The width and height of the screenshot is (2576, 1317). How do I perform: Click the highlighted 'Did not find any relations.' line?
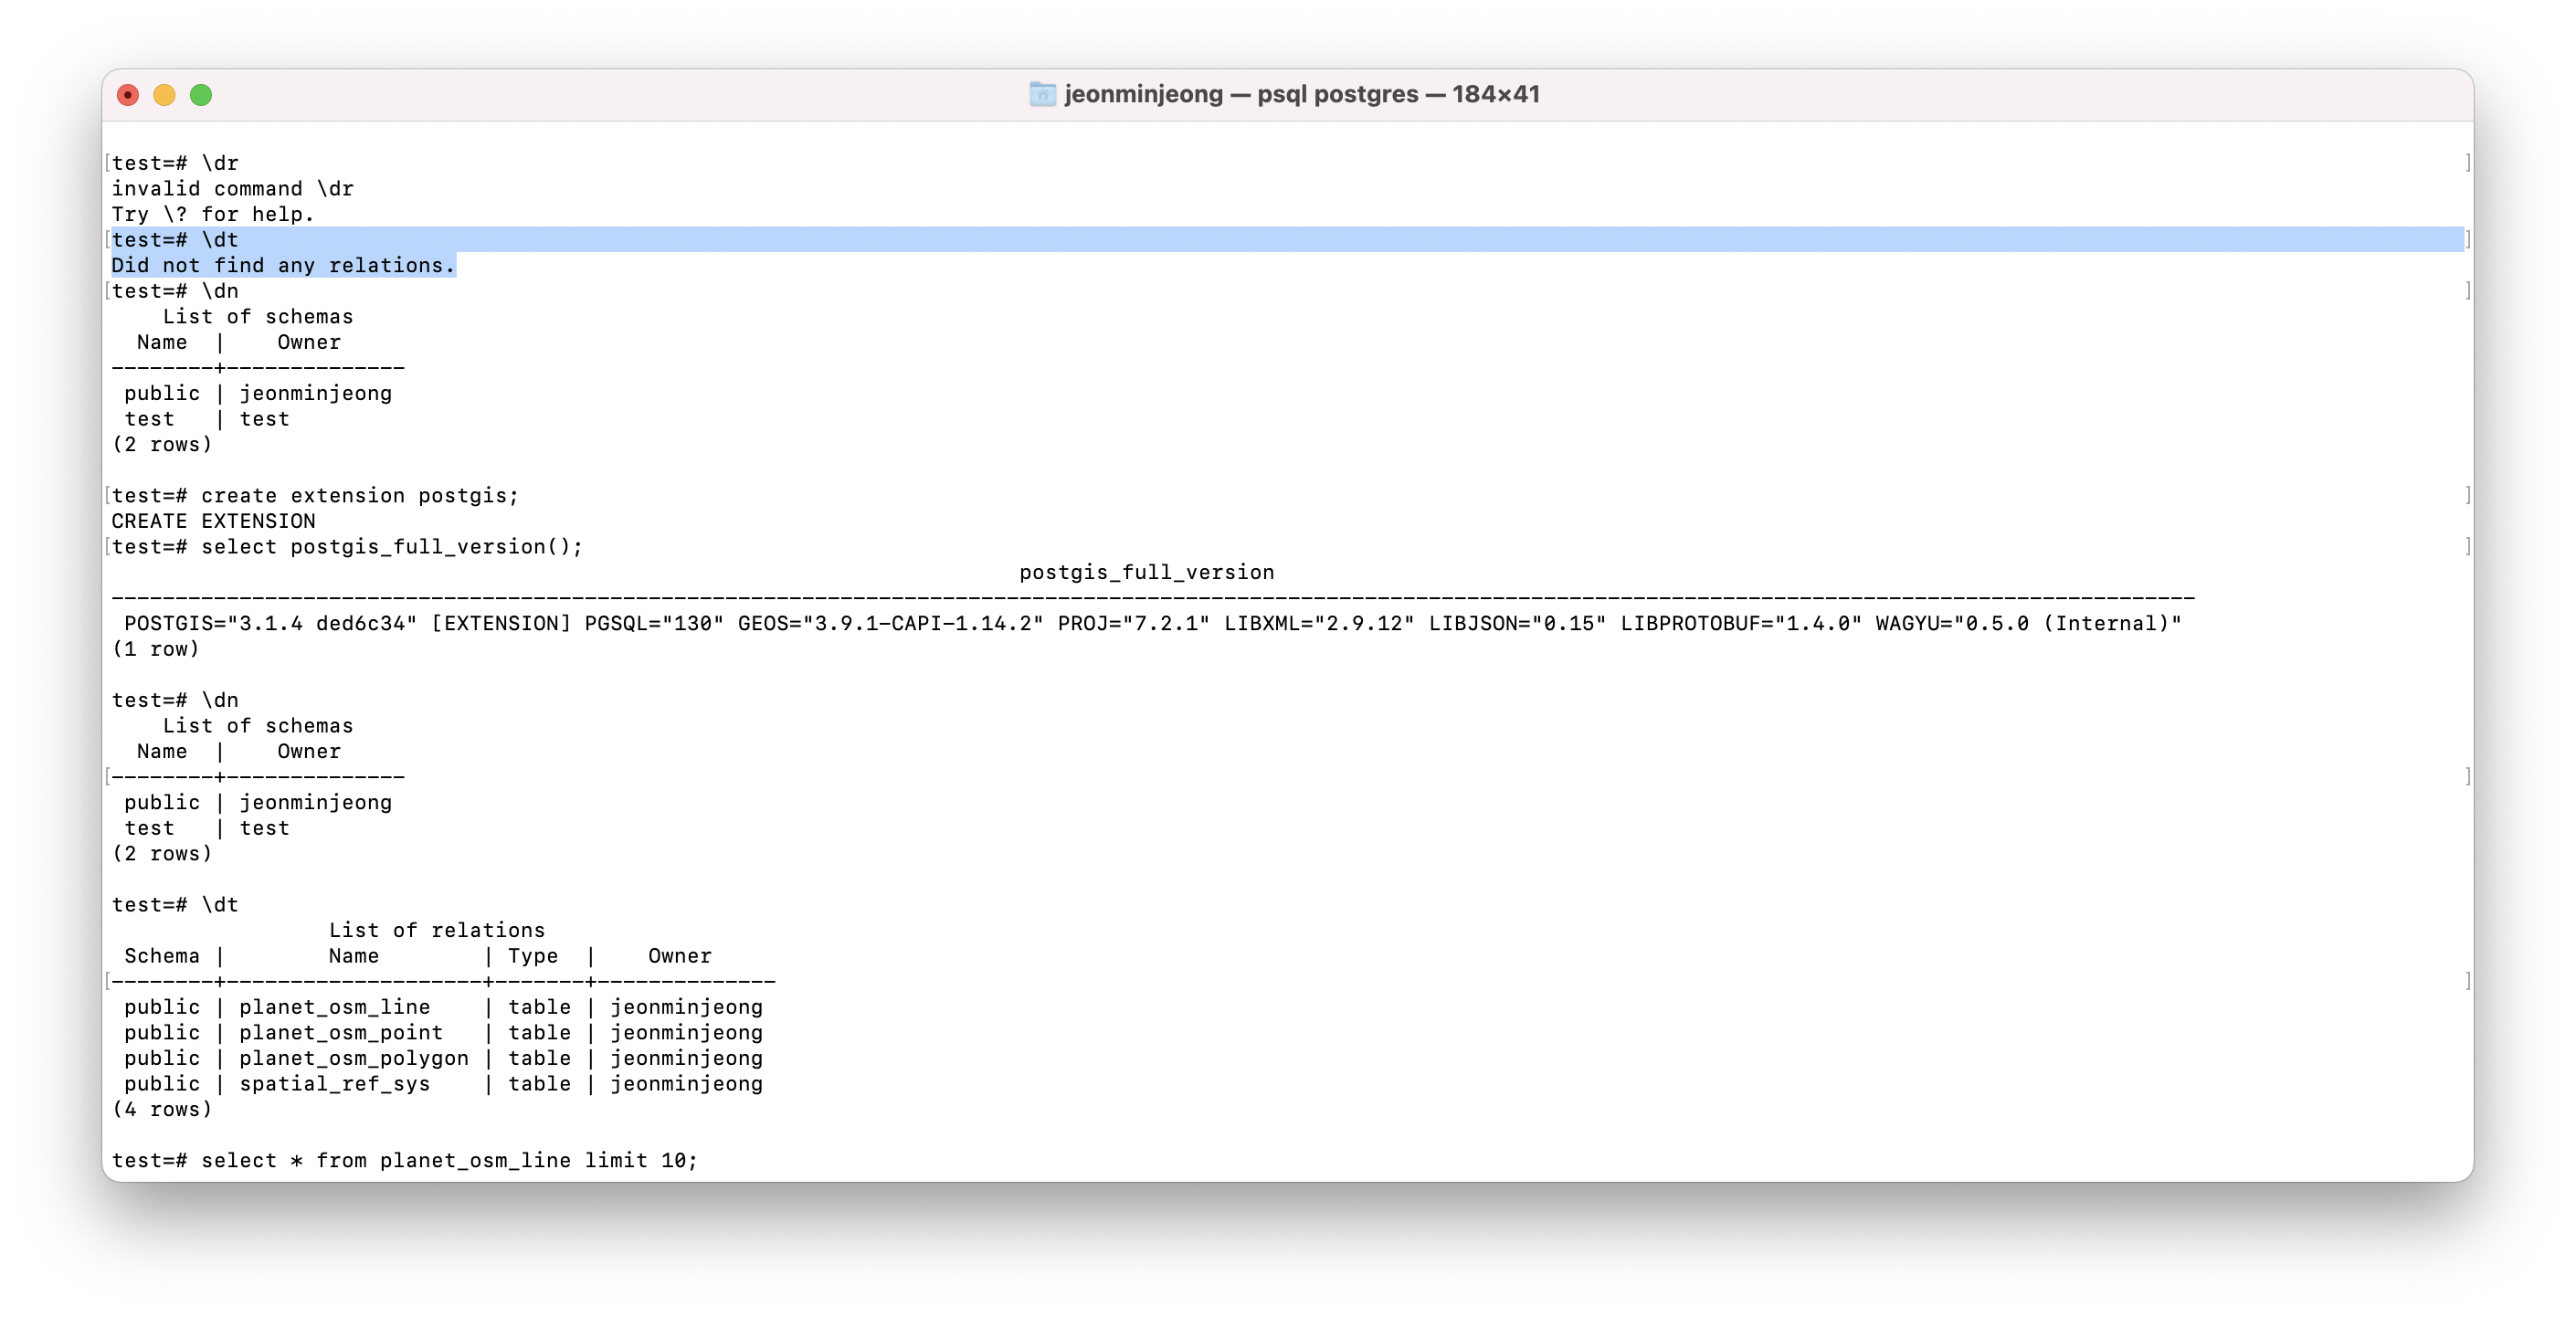283,265
